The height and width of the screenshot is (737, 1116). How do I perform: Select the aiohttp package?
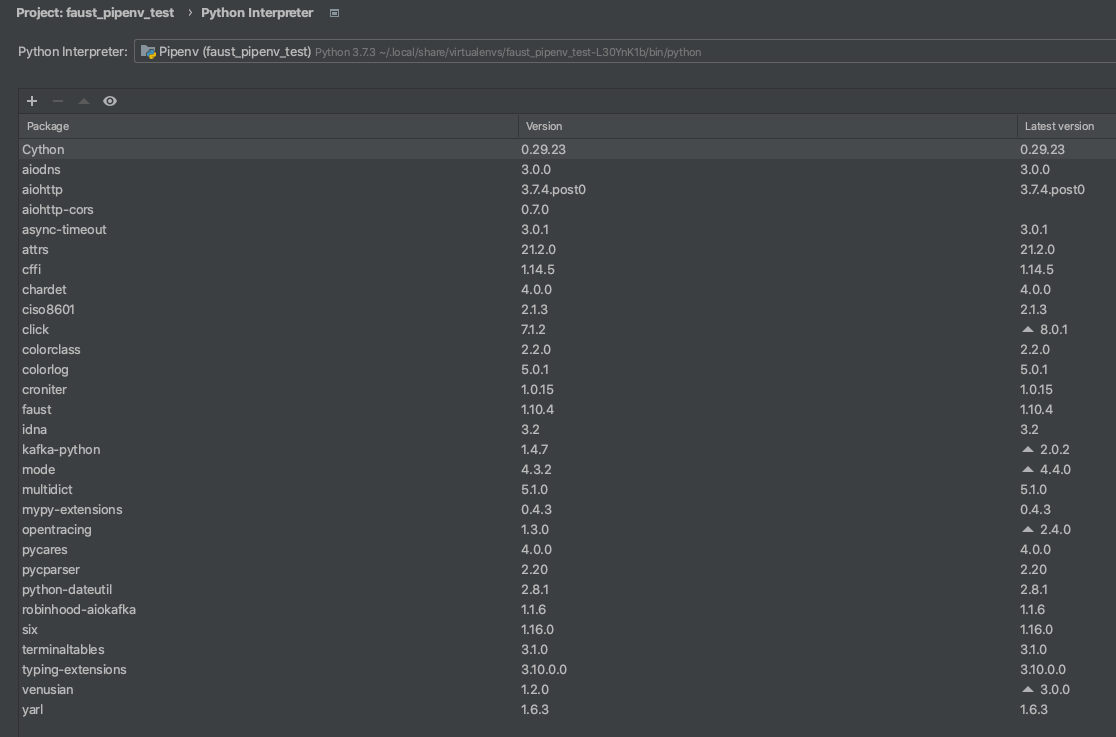[x=42, y=189]
